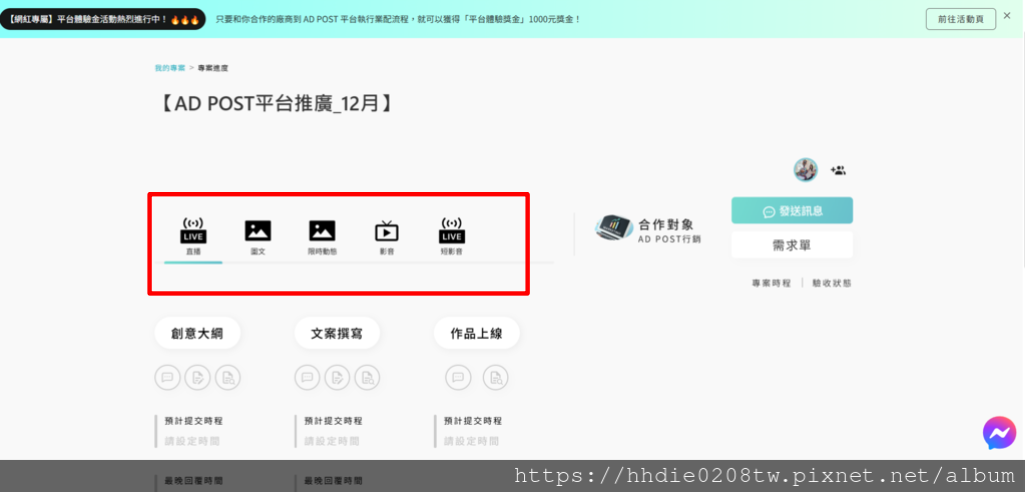Click the 驗收狀態 link
The image size is (1025, 492).
point(832,283)
